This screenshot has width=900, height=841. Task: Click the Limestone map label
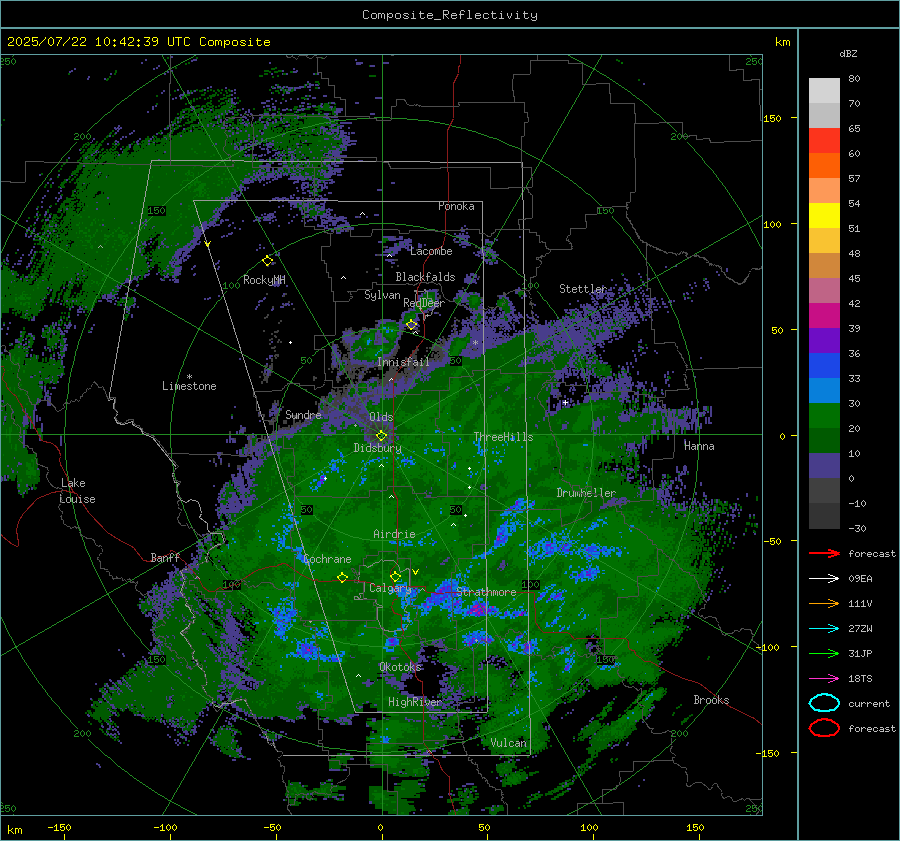(x=189, y=386)
